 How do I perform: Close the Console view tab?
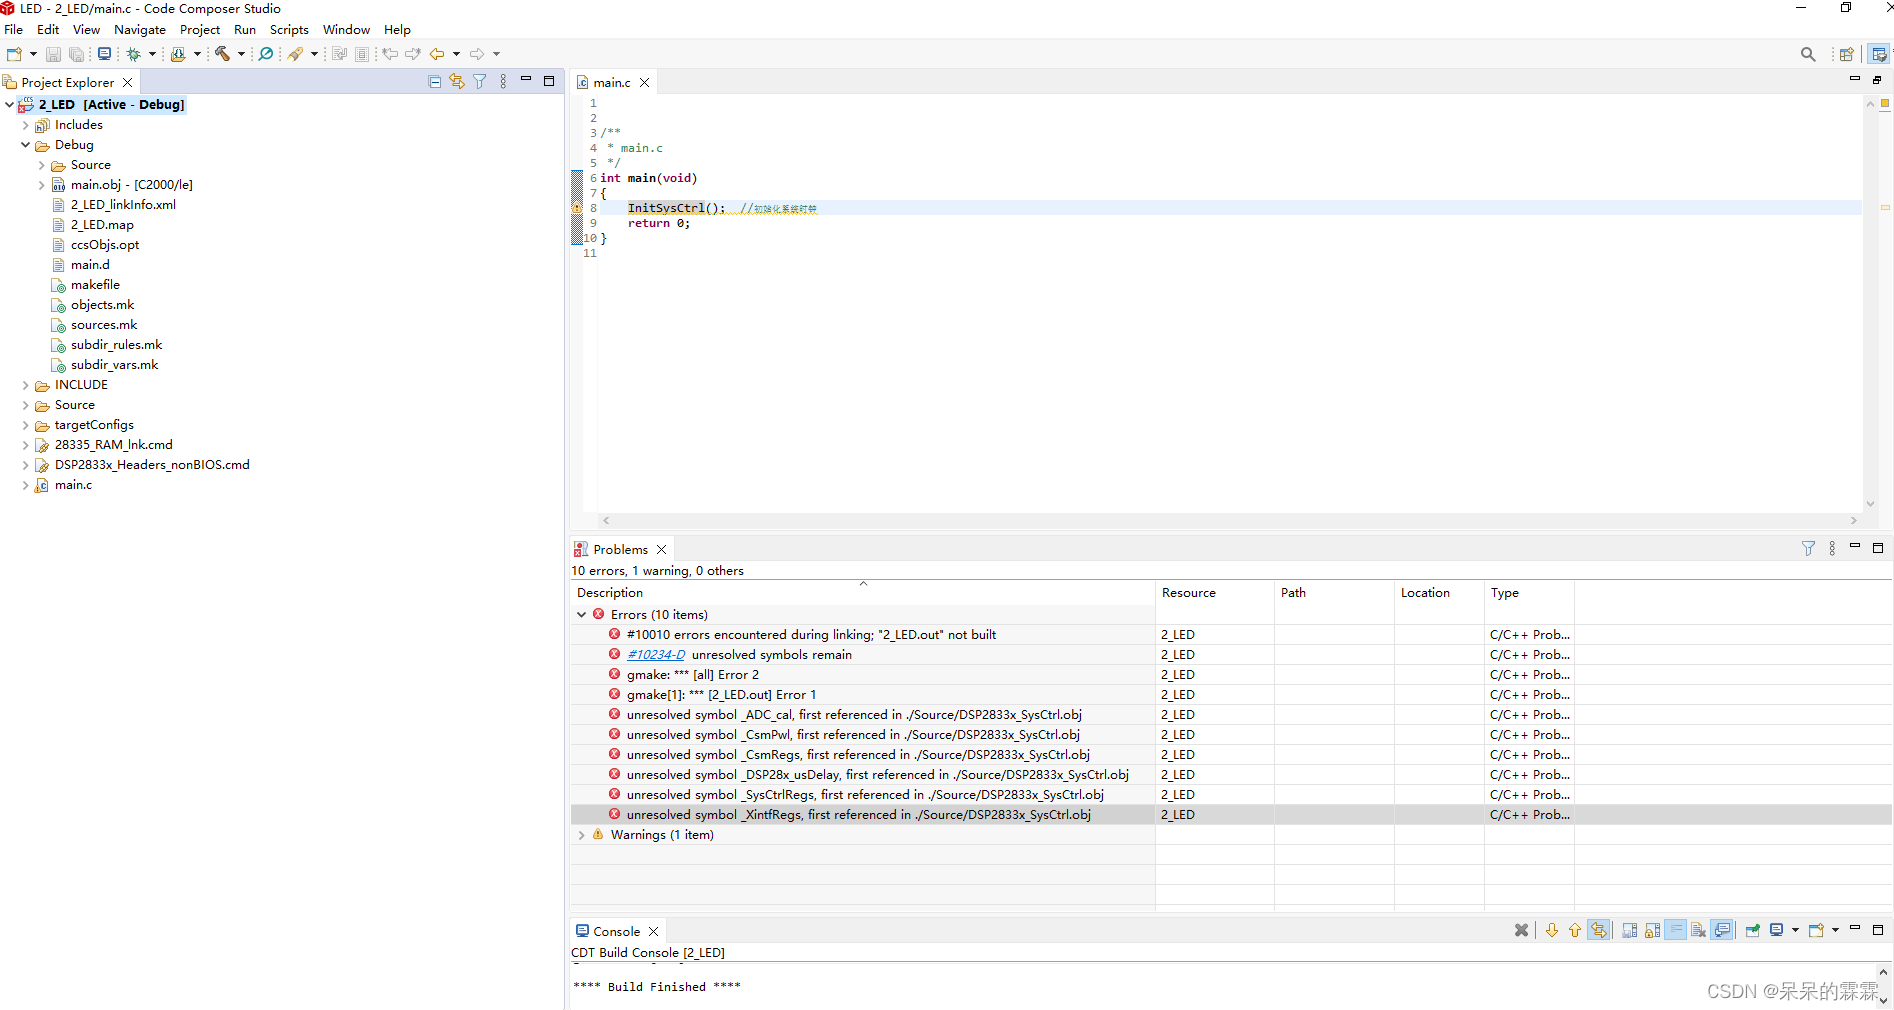(x=654, y=932)
